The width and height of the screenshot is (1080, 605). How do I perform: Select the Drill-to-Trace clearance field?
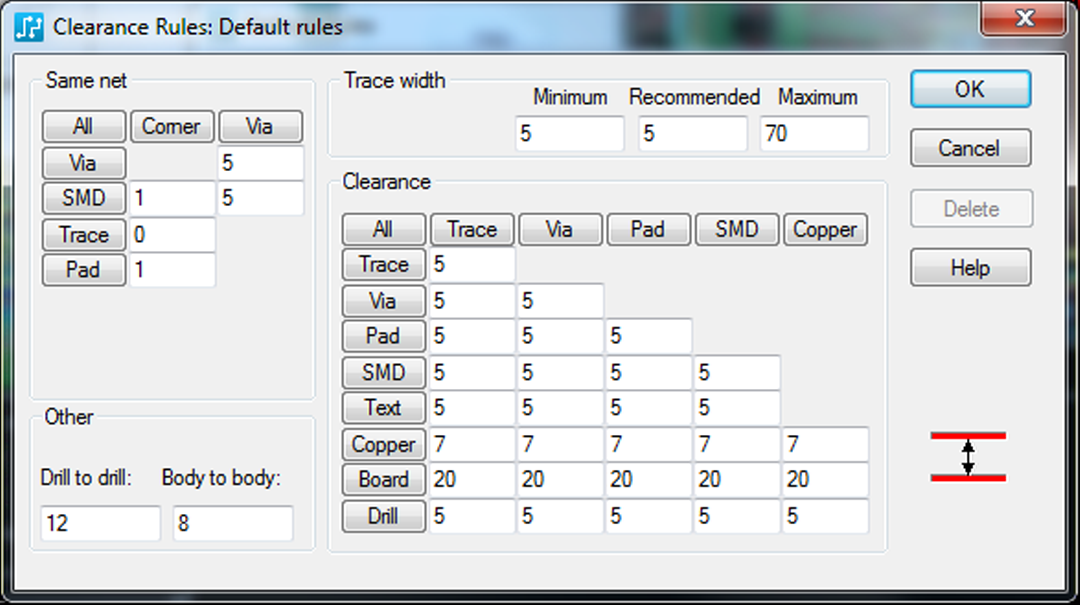(x=472, y=516)
